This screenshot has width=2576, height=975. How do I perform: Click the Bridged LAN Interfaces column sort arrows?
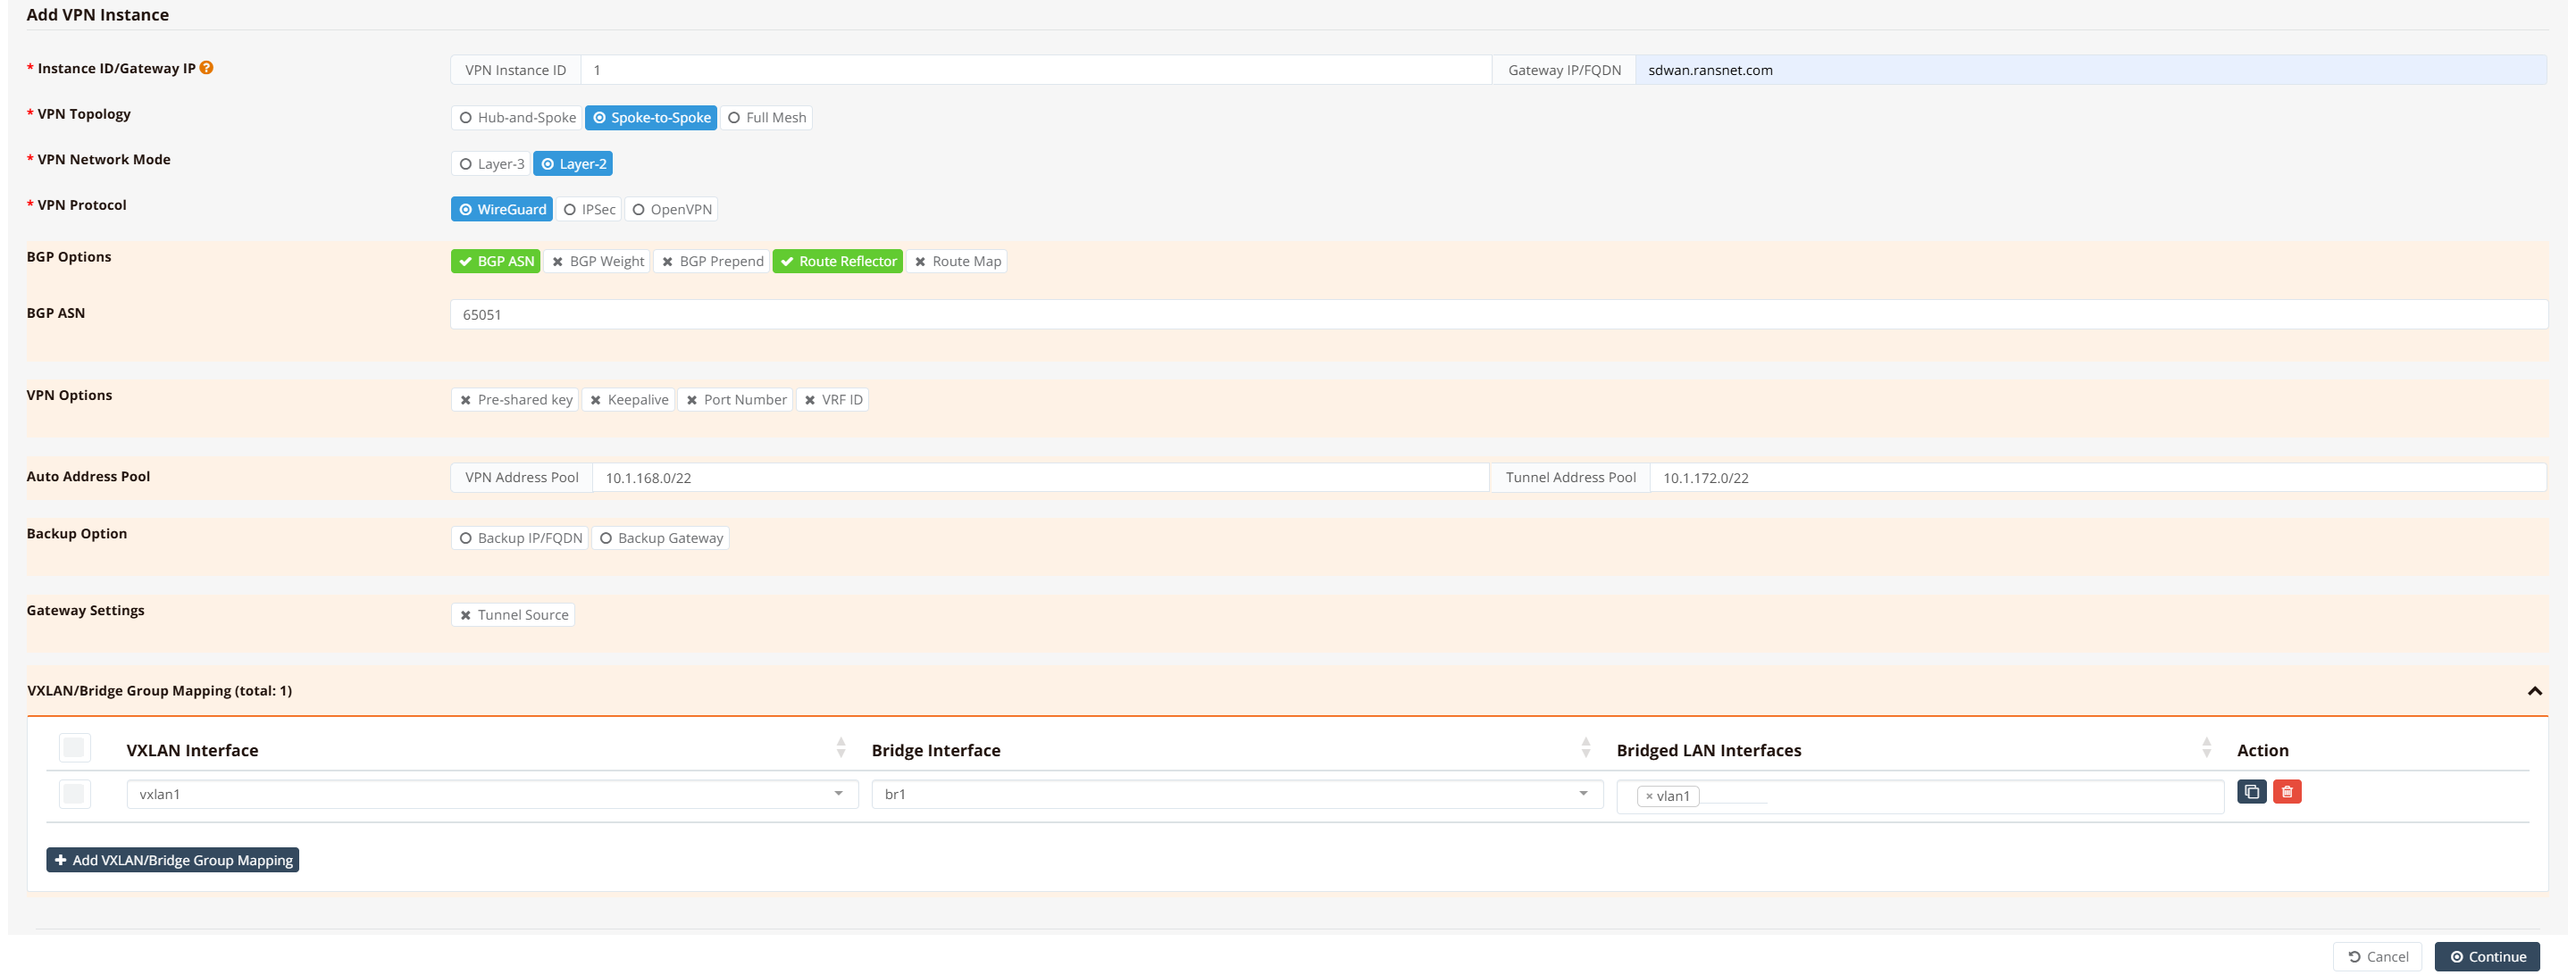coord(2206,748)
